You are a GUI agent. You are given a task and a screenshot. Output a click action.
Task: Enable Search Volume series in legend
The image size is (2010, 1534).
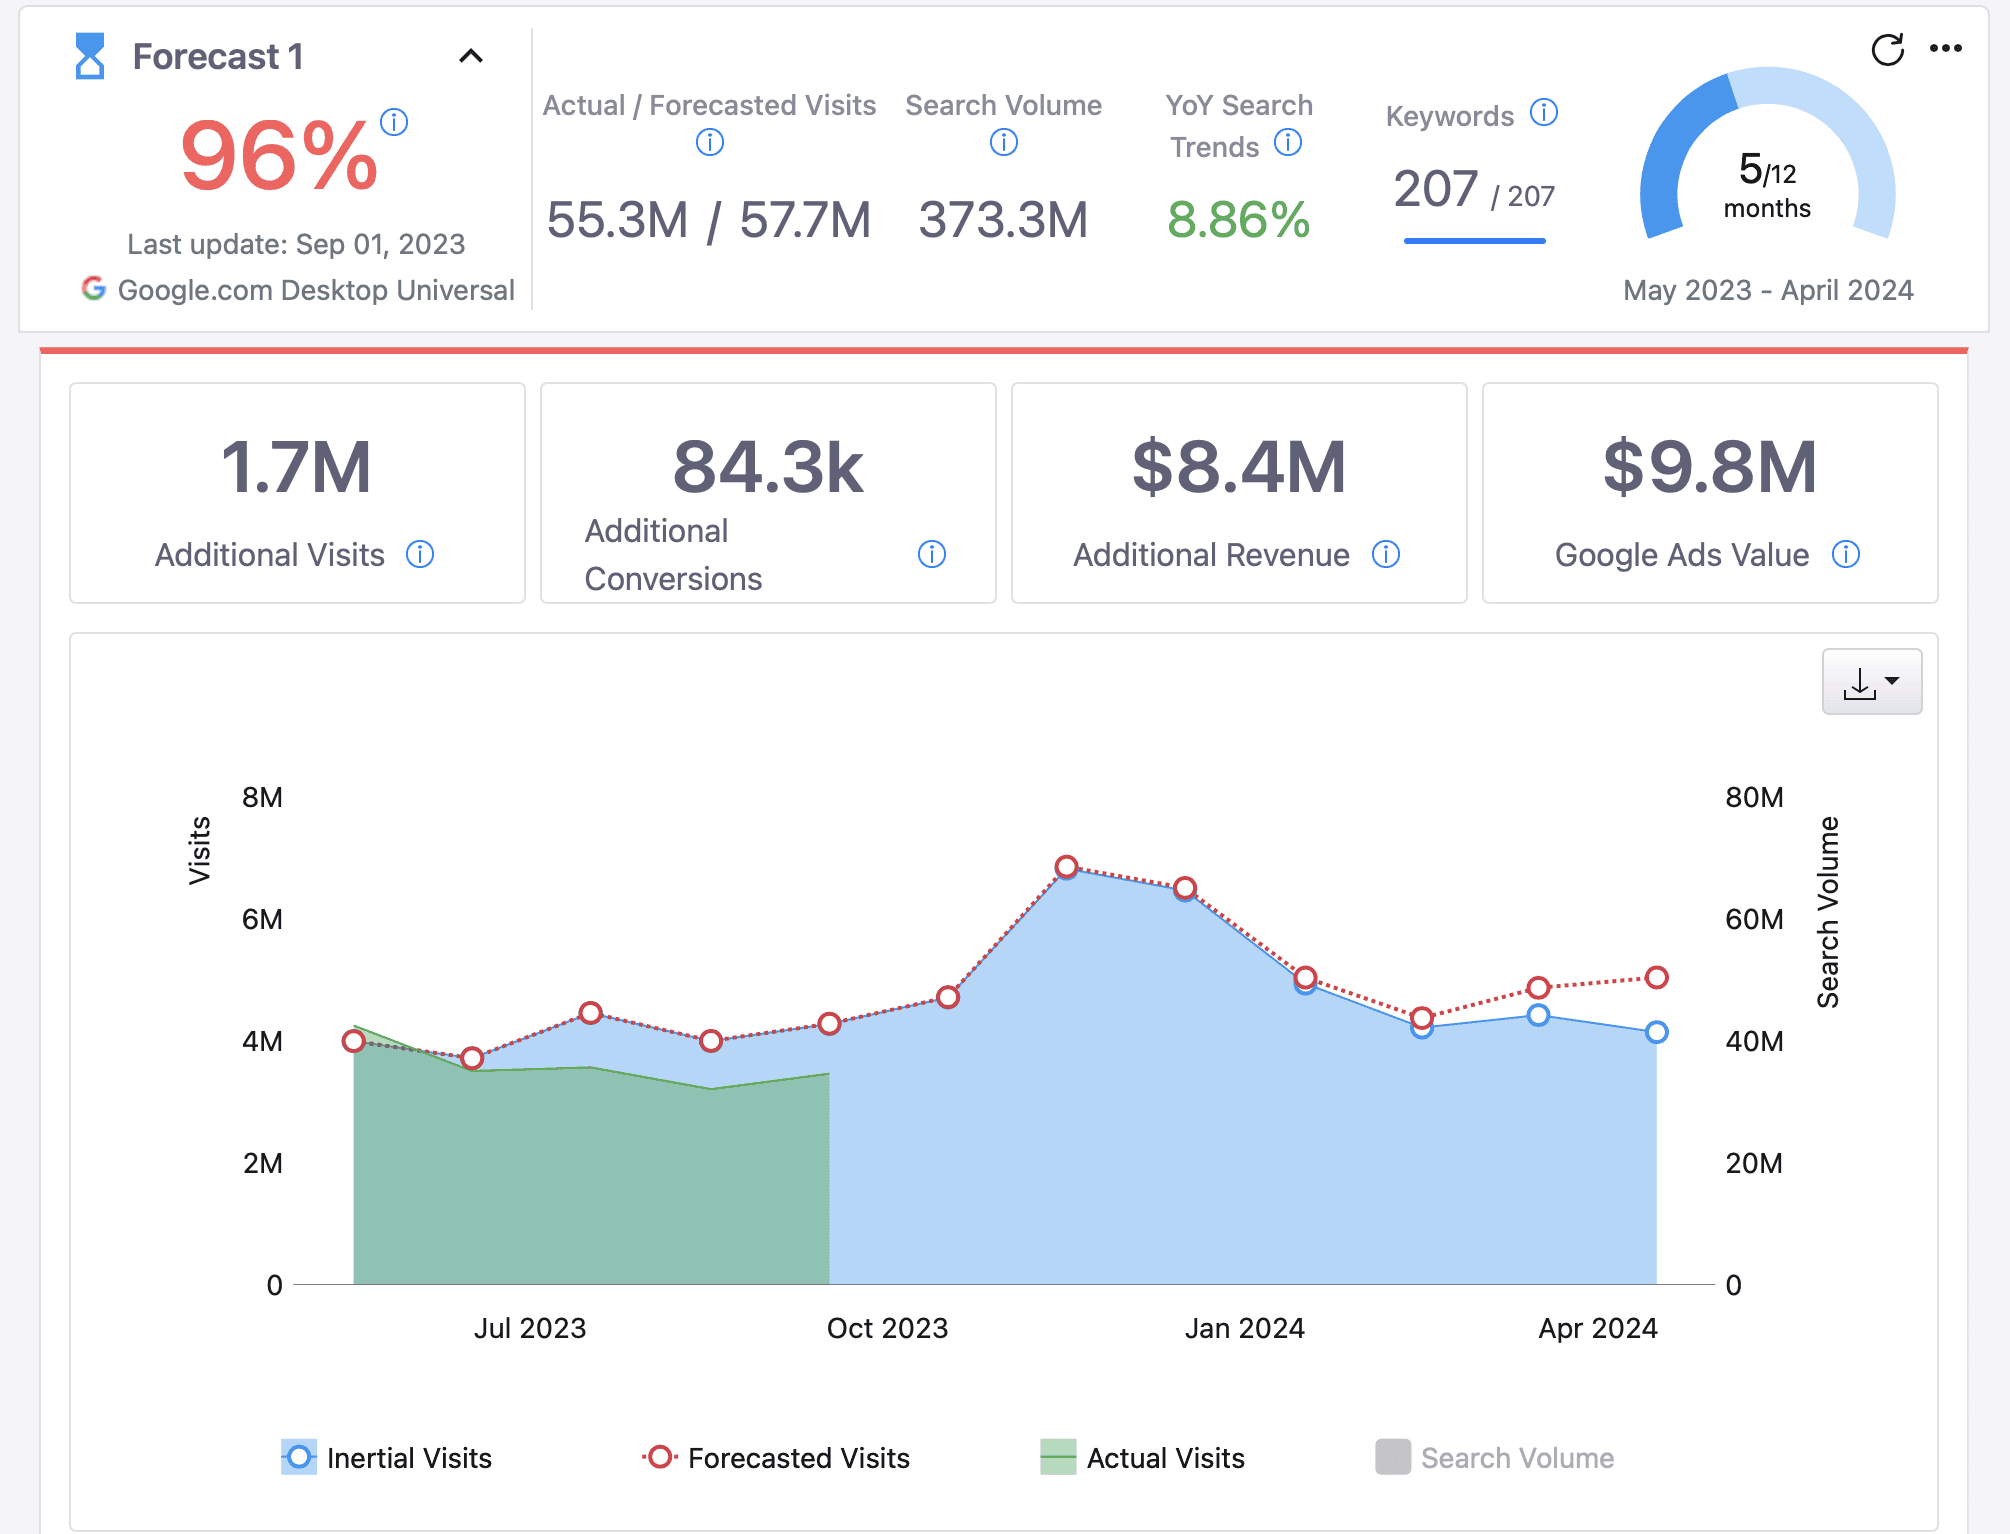tap(1494, 1457)
